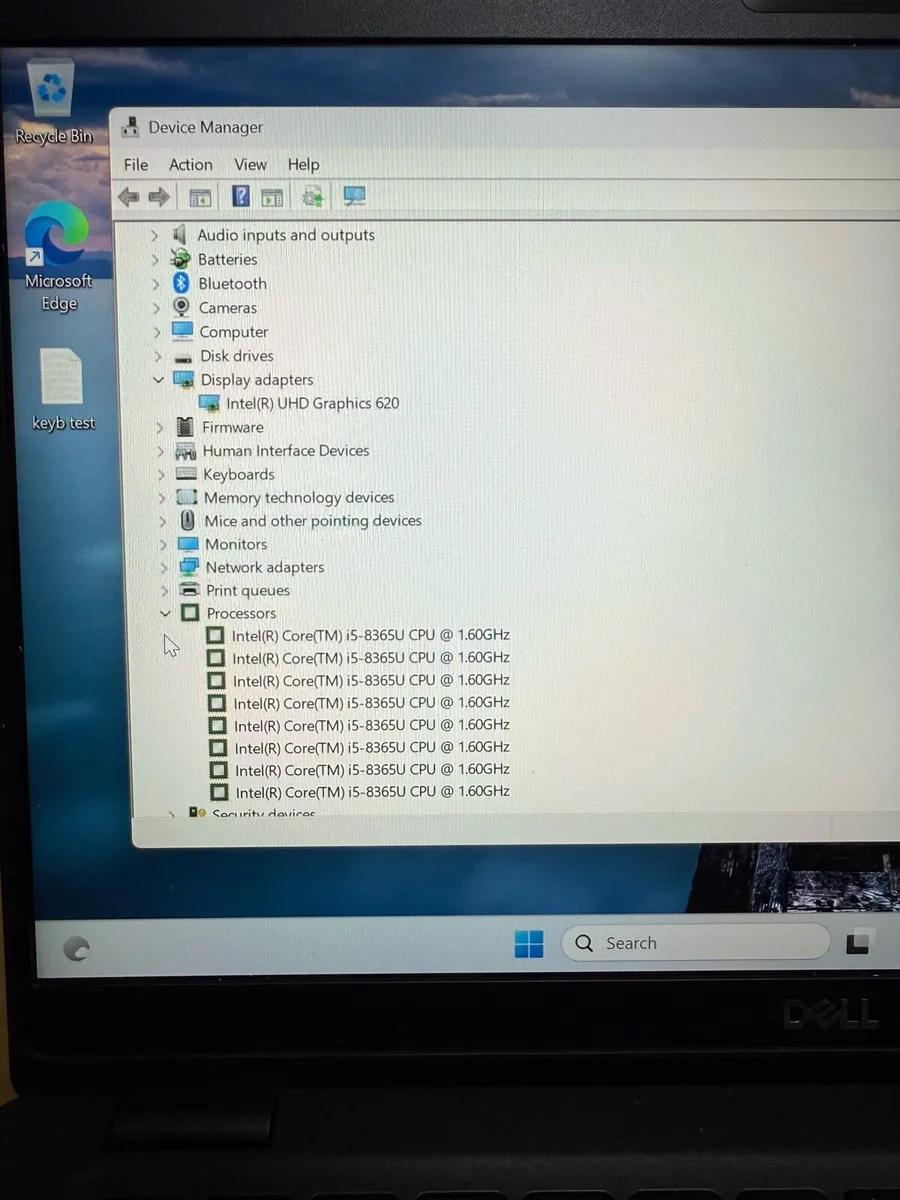
Task: Expand the Network adapters node arrow
Action: click(x=163, y=567)
